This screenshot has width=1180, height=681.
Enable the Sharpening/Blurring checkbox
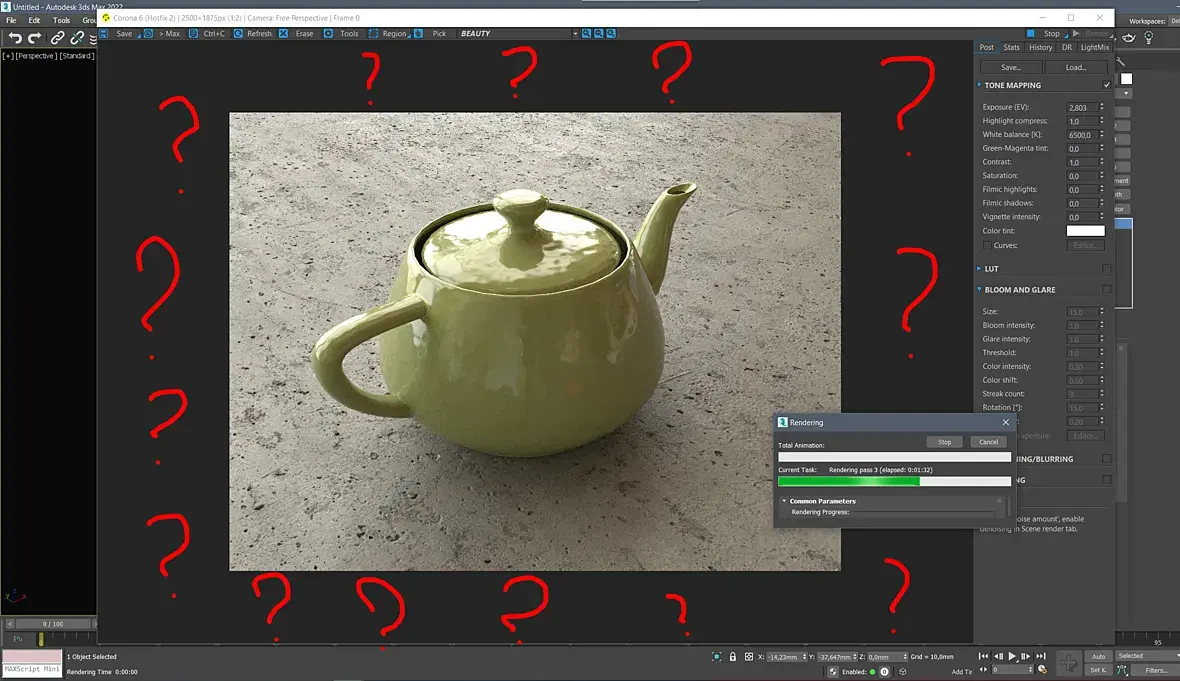click(x=1106, y=459)
